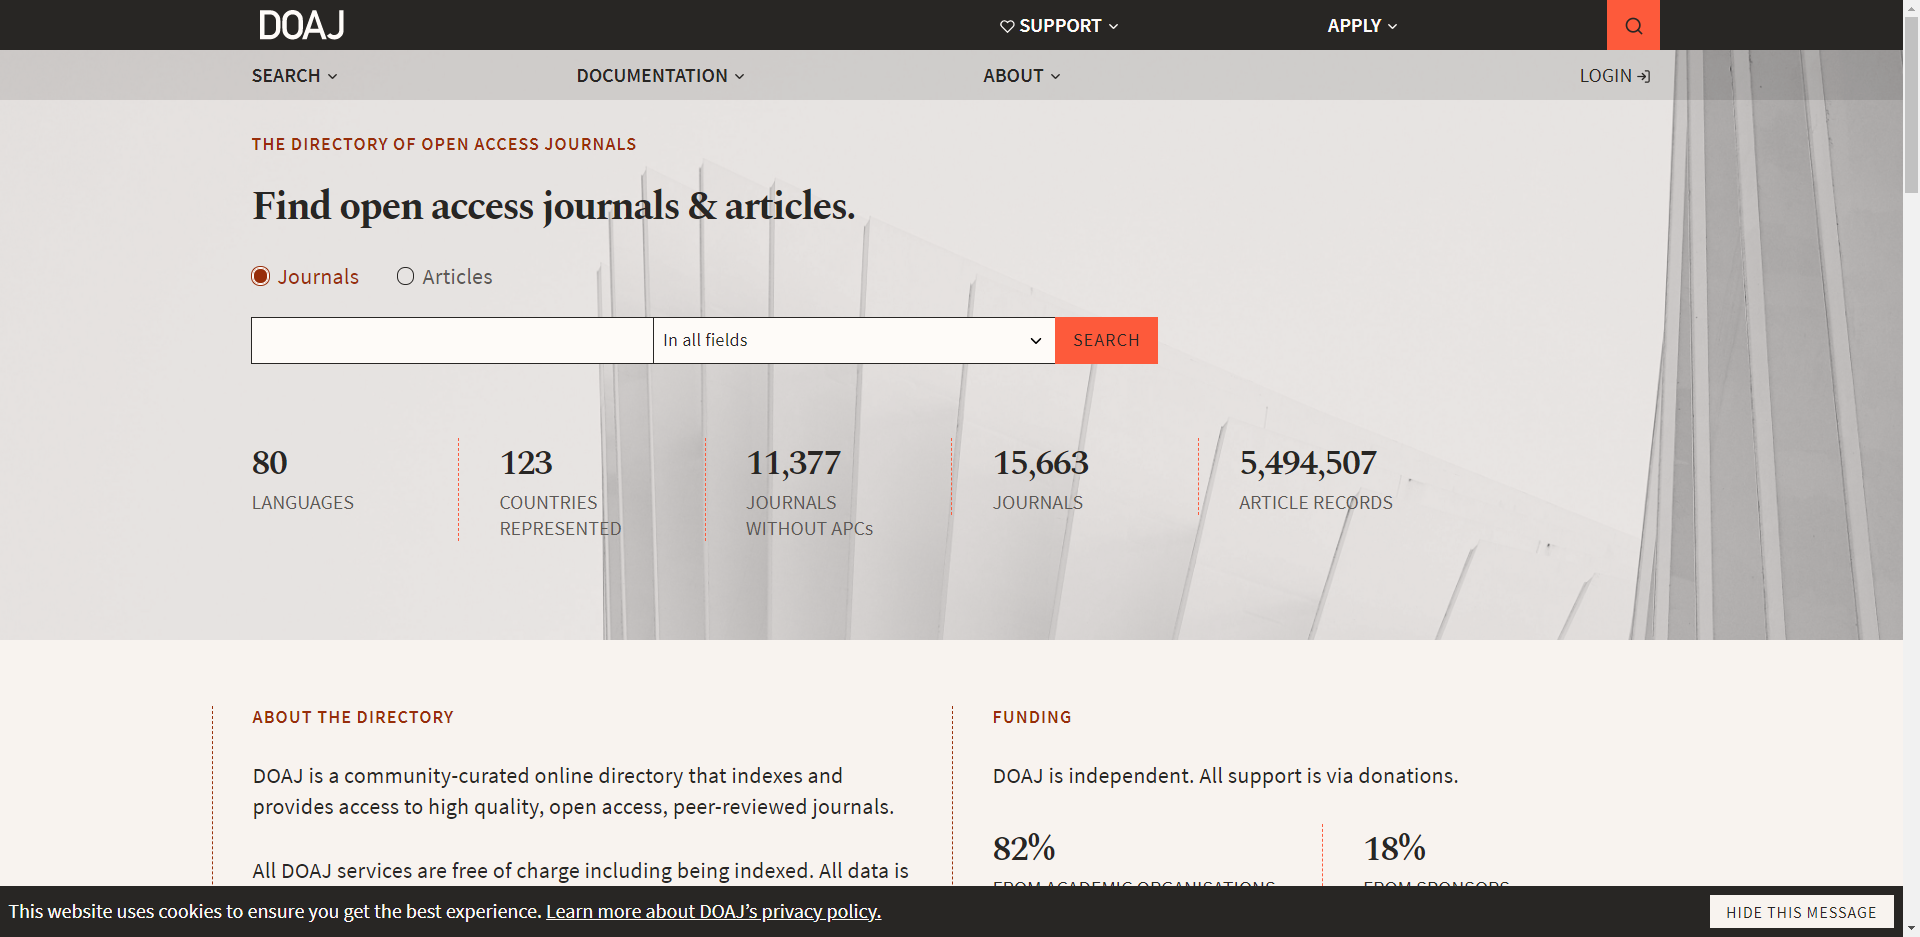Screen dimensions: 1920x937
Task: Click the DOAJ logo
Action: 301,25
